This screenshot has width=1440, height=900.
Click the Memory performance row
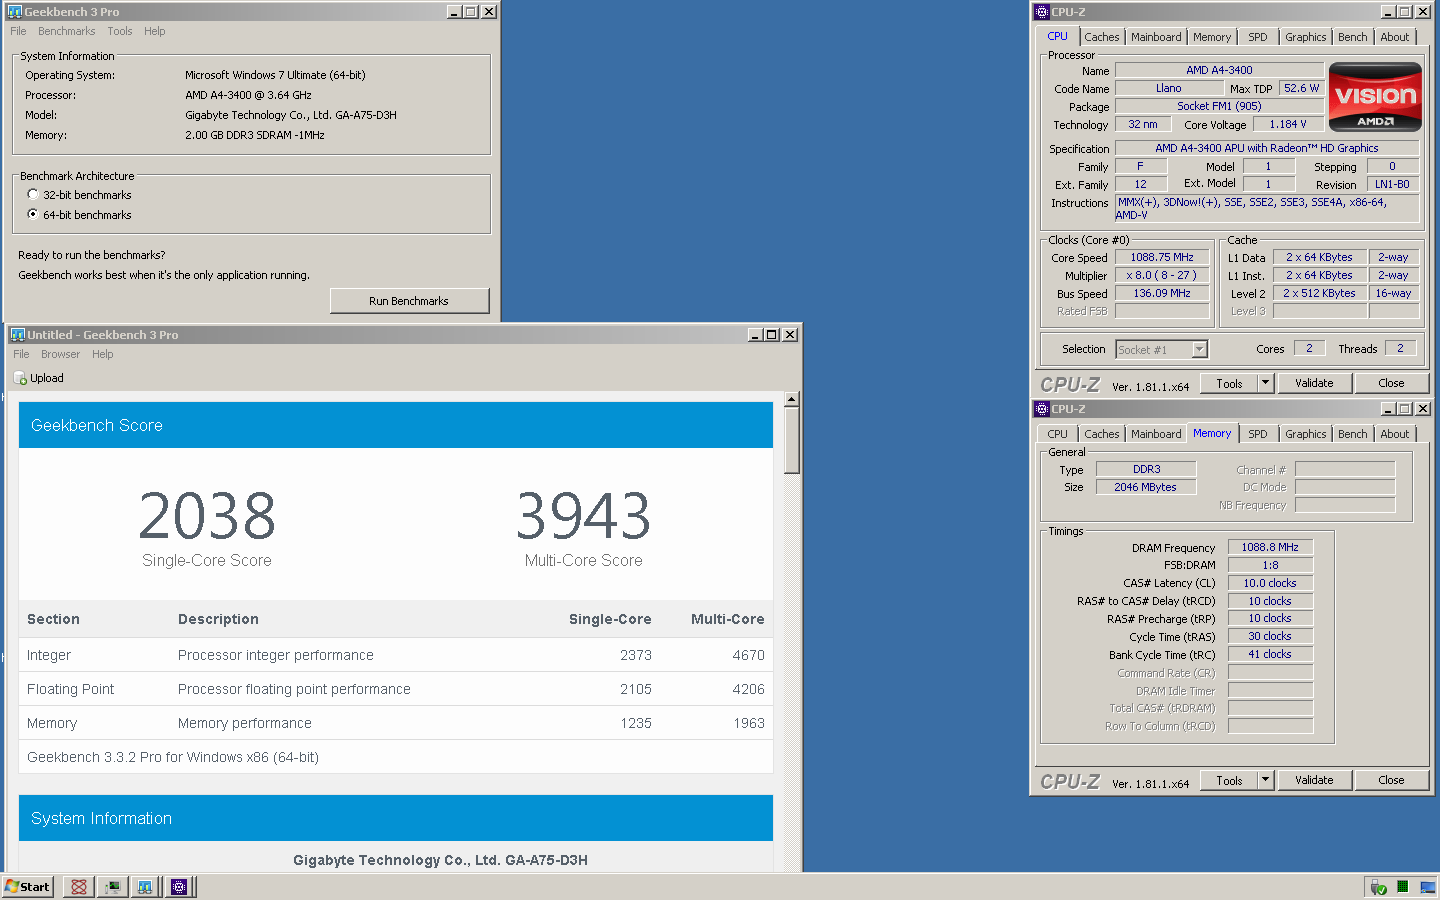(396, 723)
